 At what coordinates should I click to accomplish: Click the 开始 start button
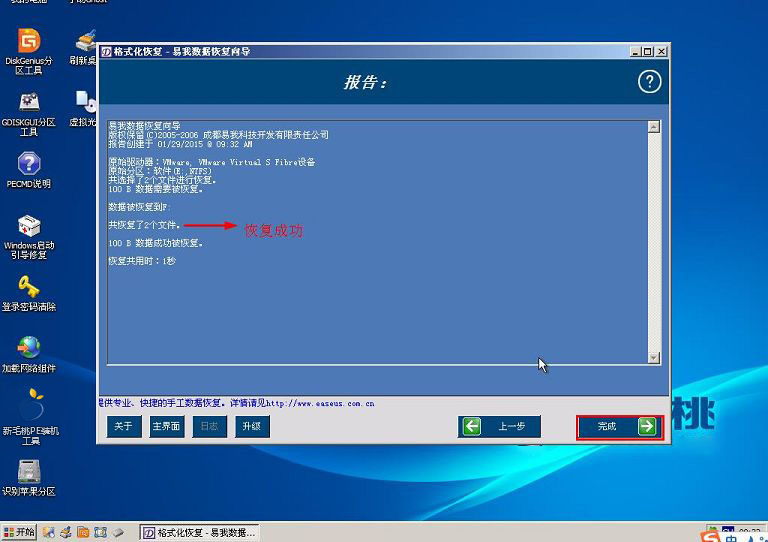tap(19, 532)
